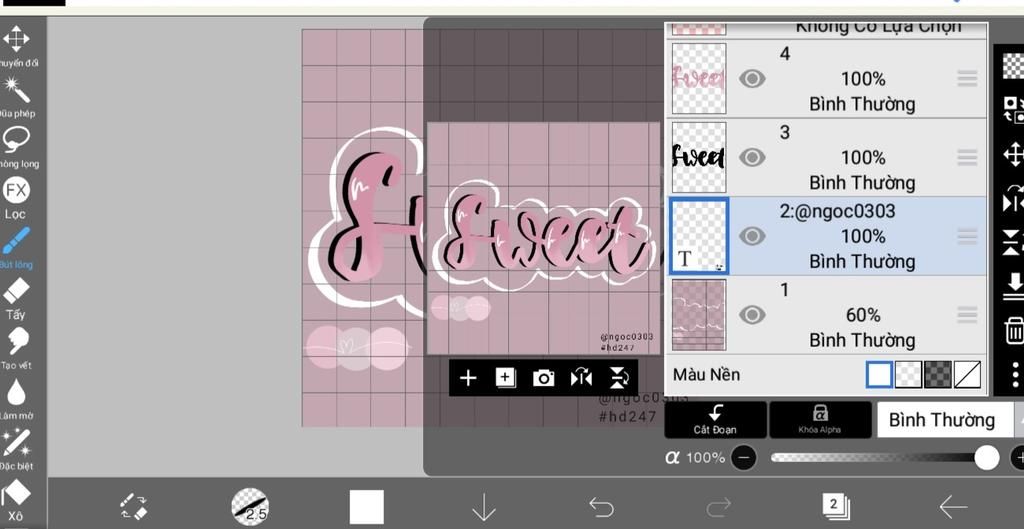Tap the layer 1 reorder handle

click(967, 315)
